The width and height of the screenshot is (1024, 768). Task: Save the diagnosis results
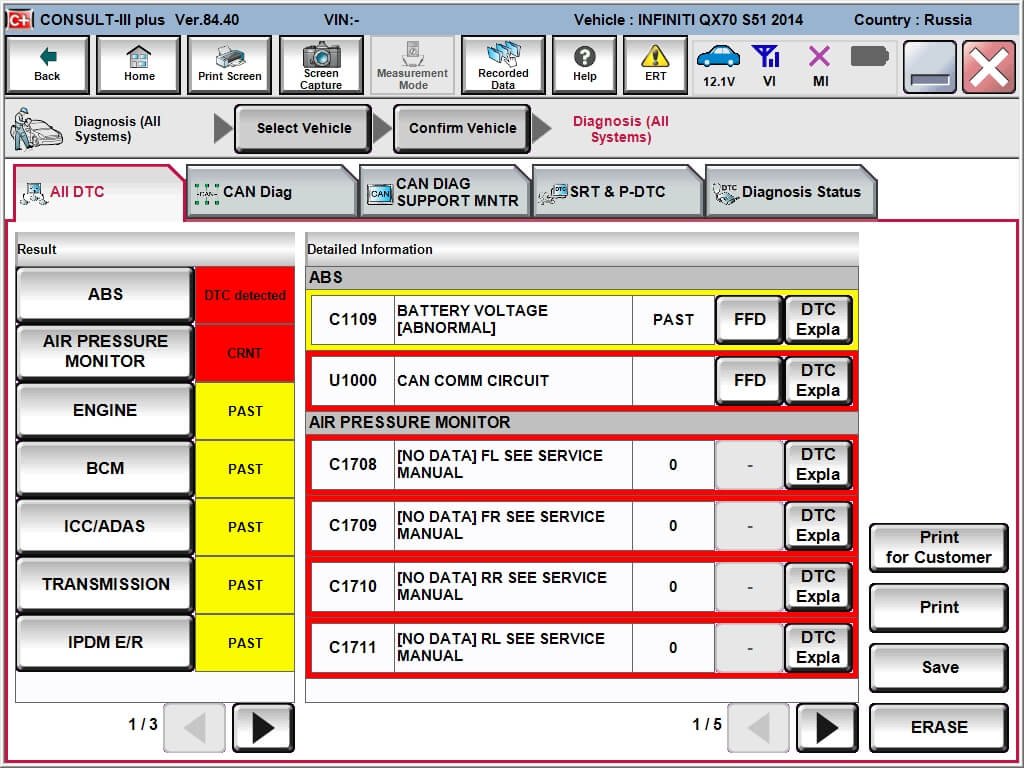point(939,667)
